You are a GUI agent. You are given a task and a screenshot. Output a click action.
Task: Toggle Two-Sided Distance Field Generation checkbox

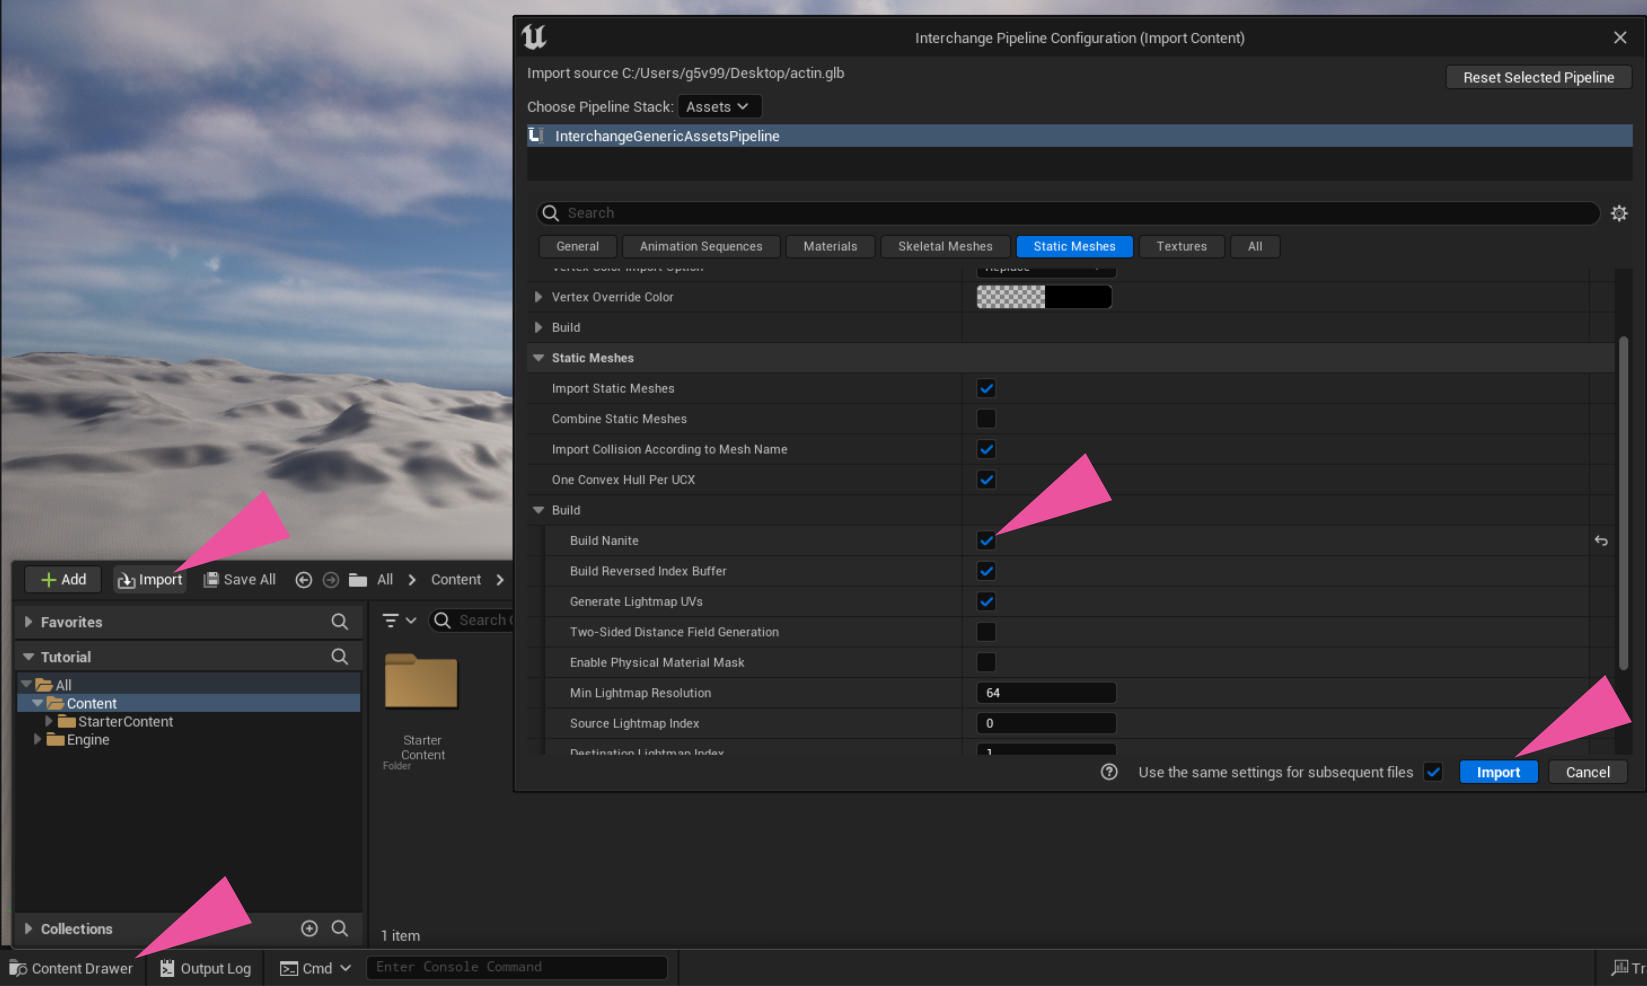[x=986, y=632]
